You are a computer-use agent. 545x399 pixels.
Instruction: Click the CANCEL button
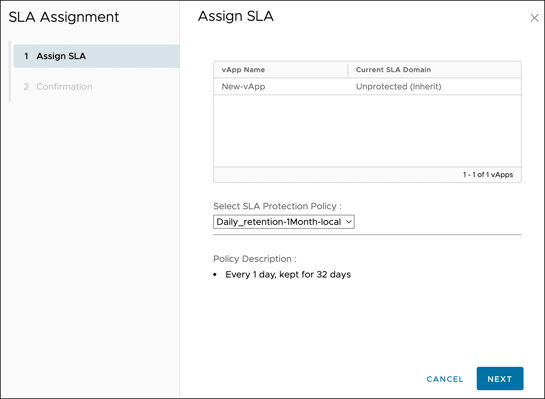(x=445, y=379)
